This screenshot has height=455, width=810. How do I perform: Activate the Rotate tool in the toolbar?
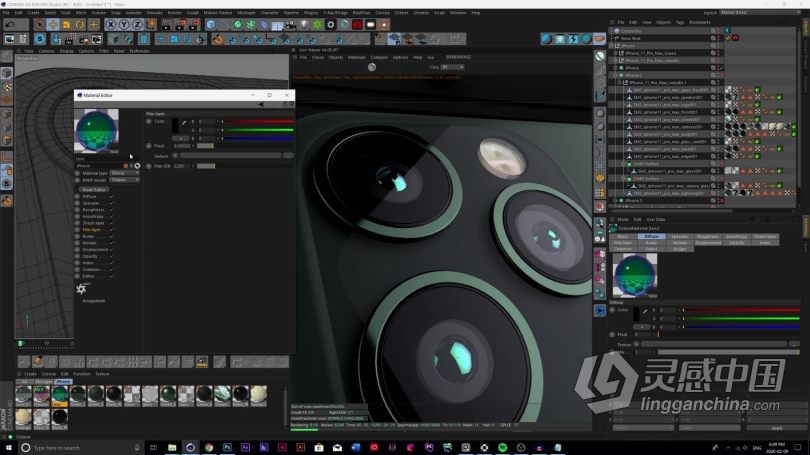click(80, 24)
